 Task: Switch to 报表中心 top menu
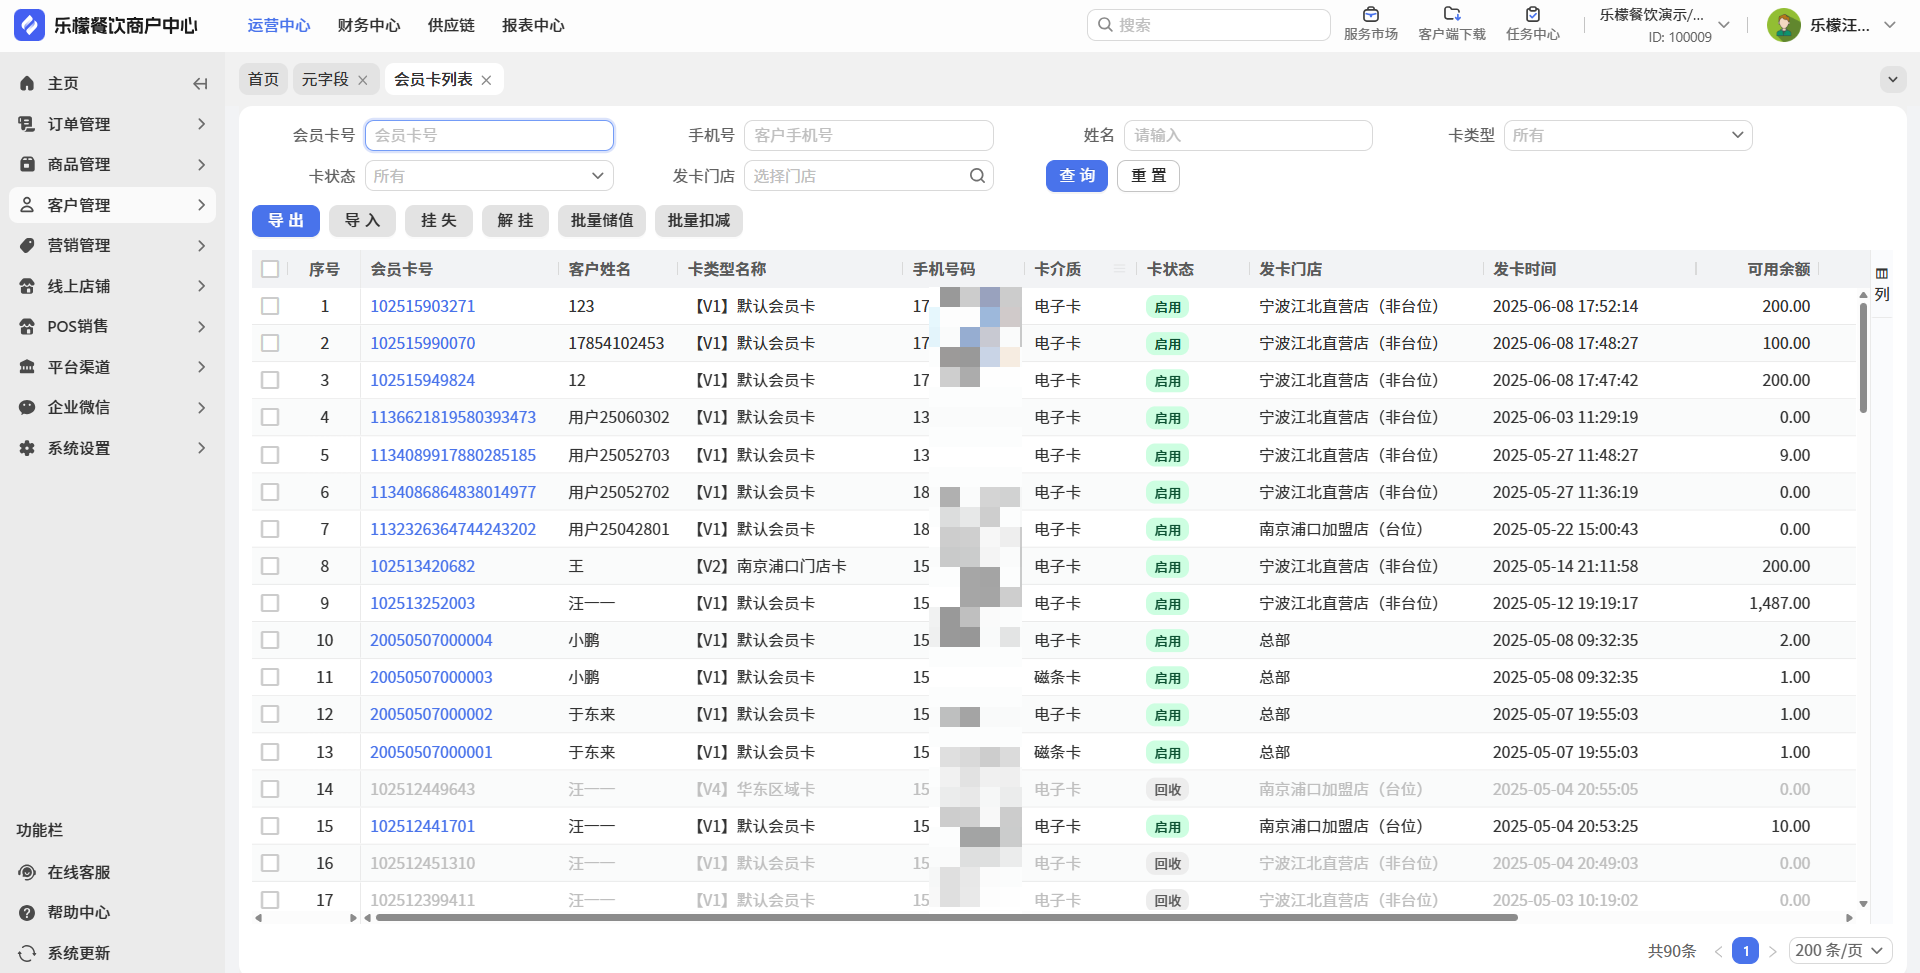[533, 25]
